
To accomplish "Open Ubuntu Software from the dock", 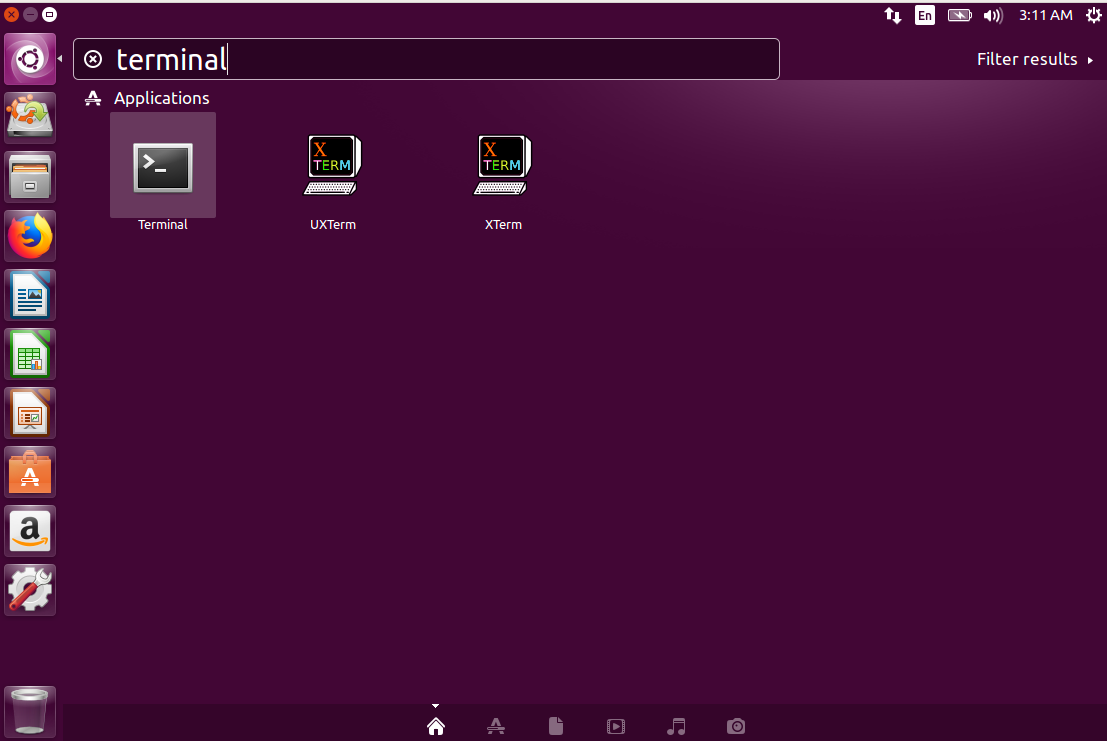I will click(30, 472).
